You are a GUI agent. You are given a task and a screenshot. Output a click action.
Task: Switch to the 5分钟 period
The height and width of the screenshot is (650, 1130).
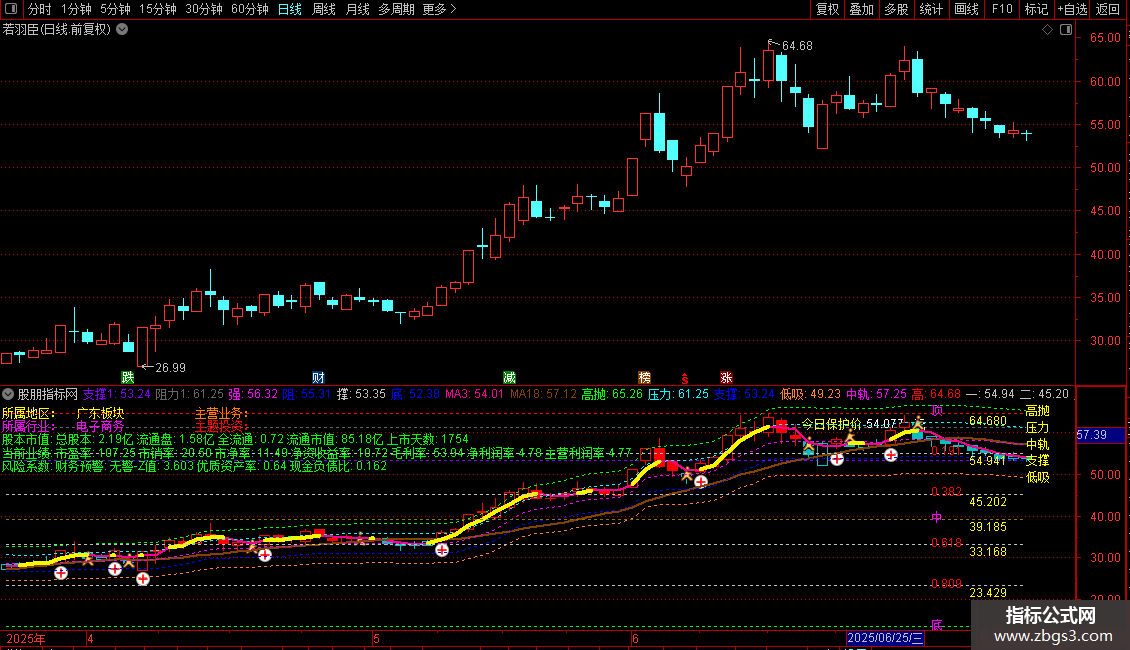click(115, 9)
